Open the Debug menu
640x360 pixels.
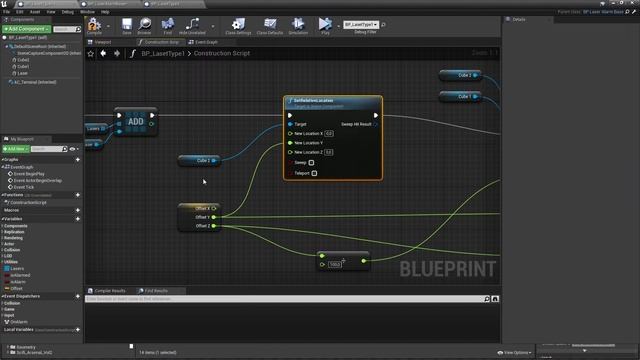point(68,12)
